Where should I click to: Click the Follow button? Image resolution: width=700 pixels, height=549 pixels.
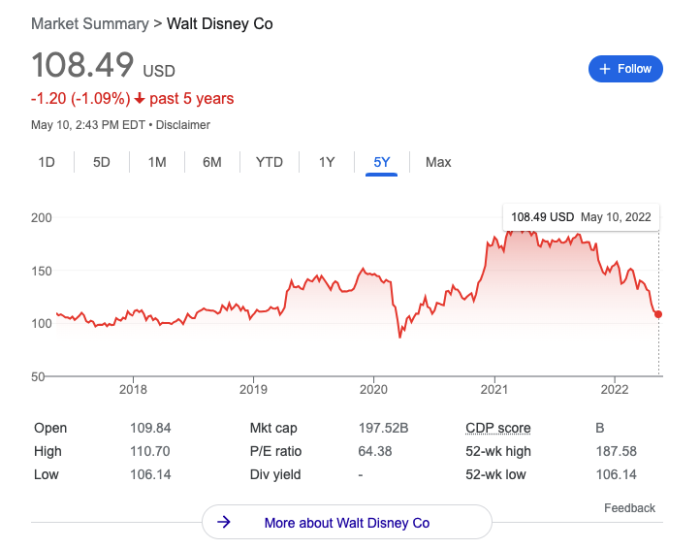click(625, 69)
